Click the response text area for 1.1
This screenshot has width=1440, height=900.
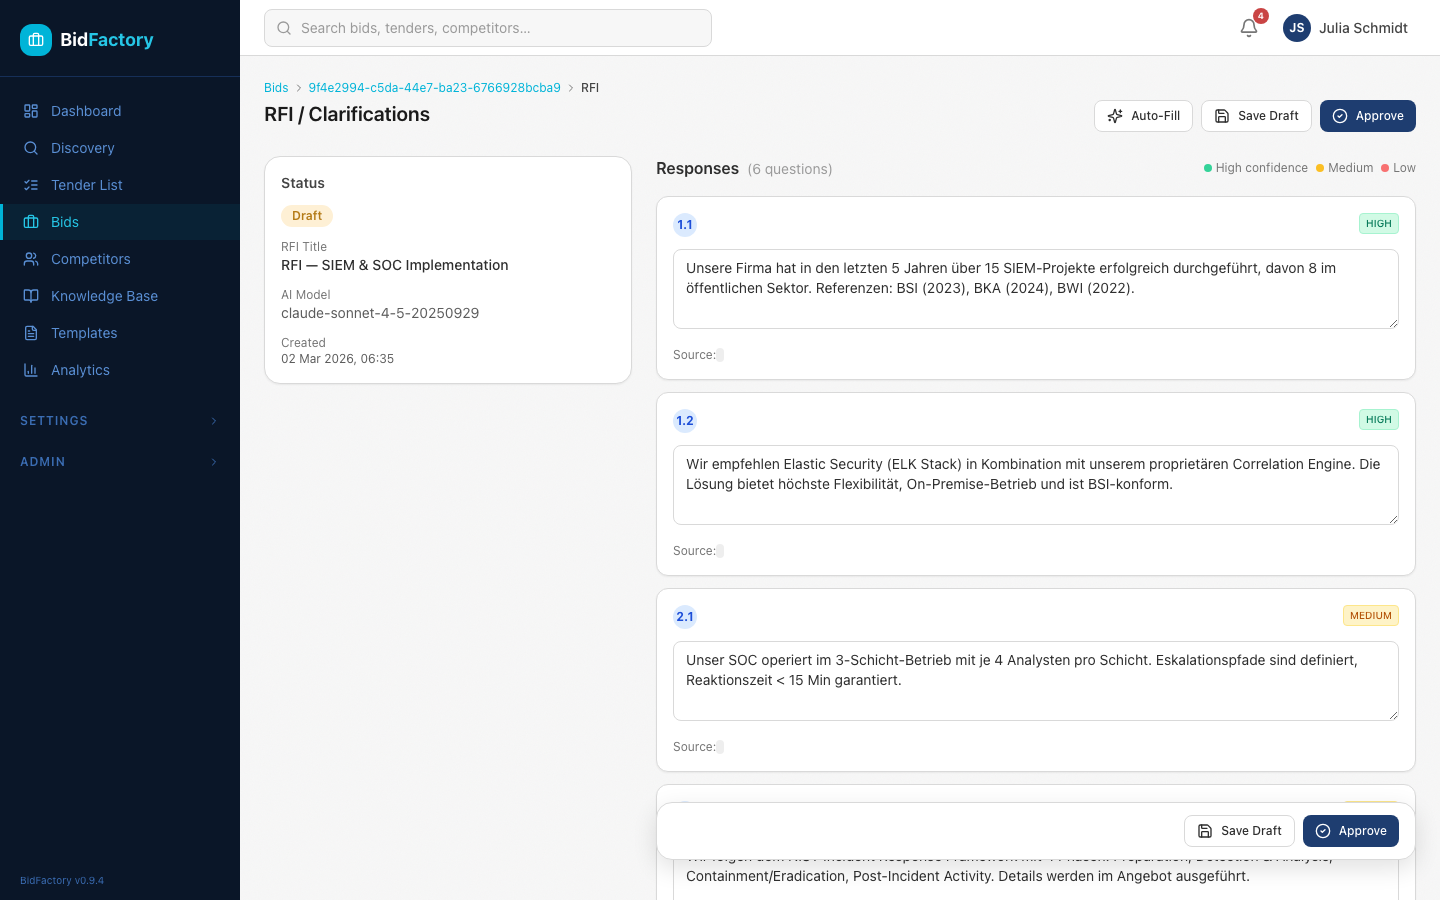pyautogui.click(x=1036, y=289)
